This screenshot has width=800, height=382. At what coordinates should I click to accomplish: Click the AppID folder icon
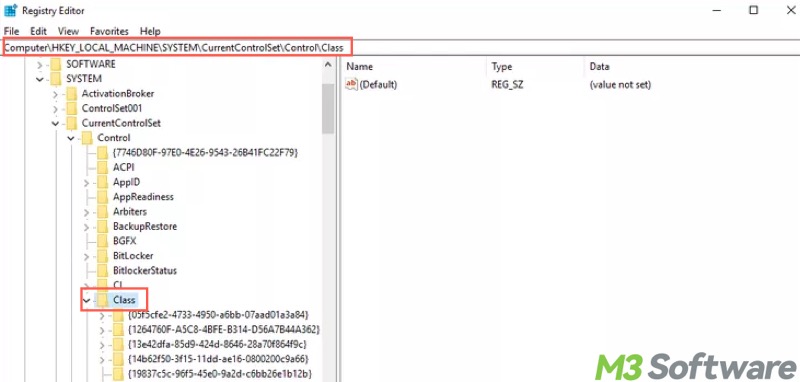click(103, 183)
